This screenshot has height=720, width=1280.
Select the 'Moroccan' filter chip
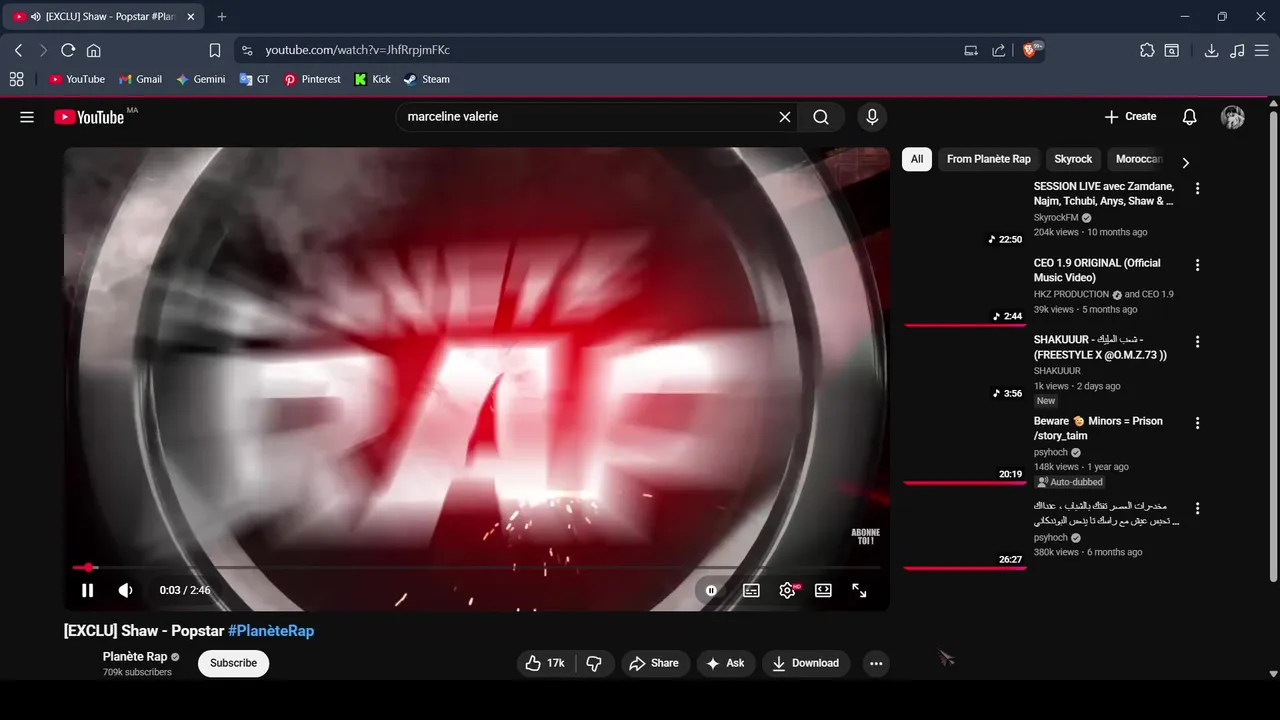tap(1138, 159)
